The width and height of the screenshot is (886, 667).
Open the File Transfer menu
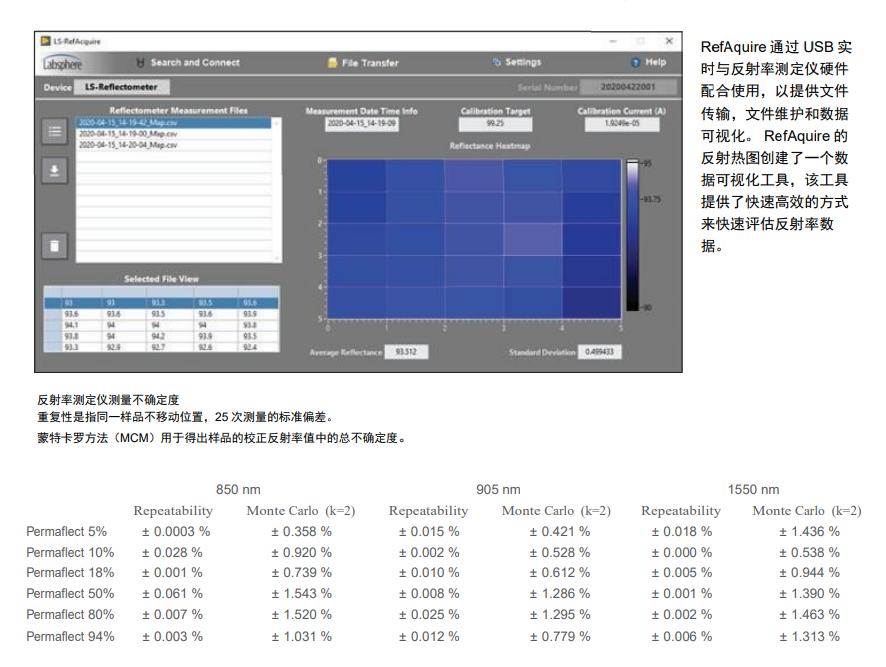[370, 63]
